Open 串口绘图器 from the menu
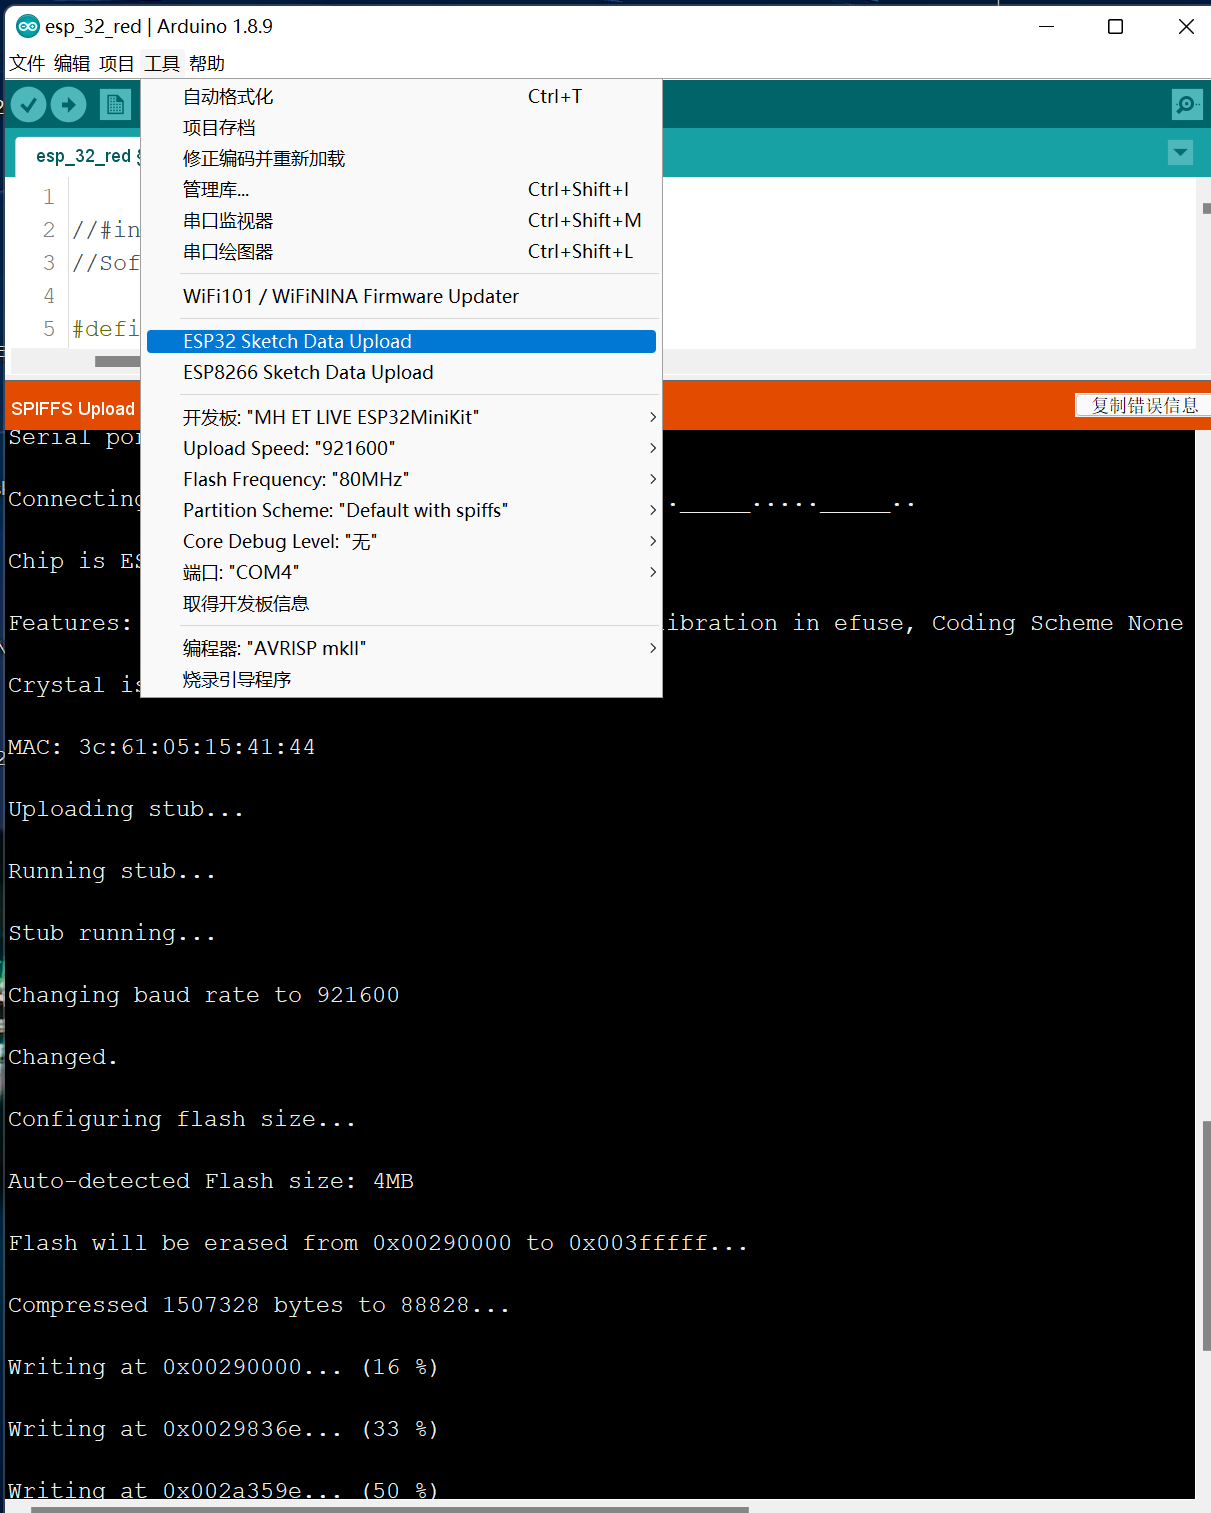This screenshot has height=1513, width=1211. (401, 252)
